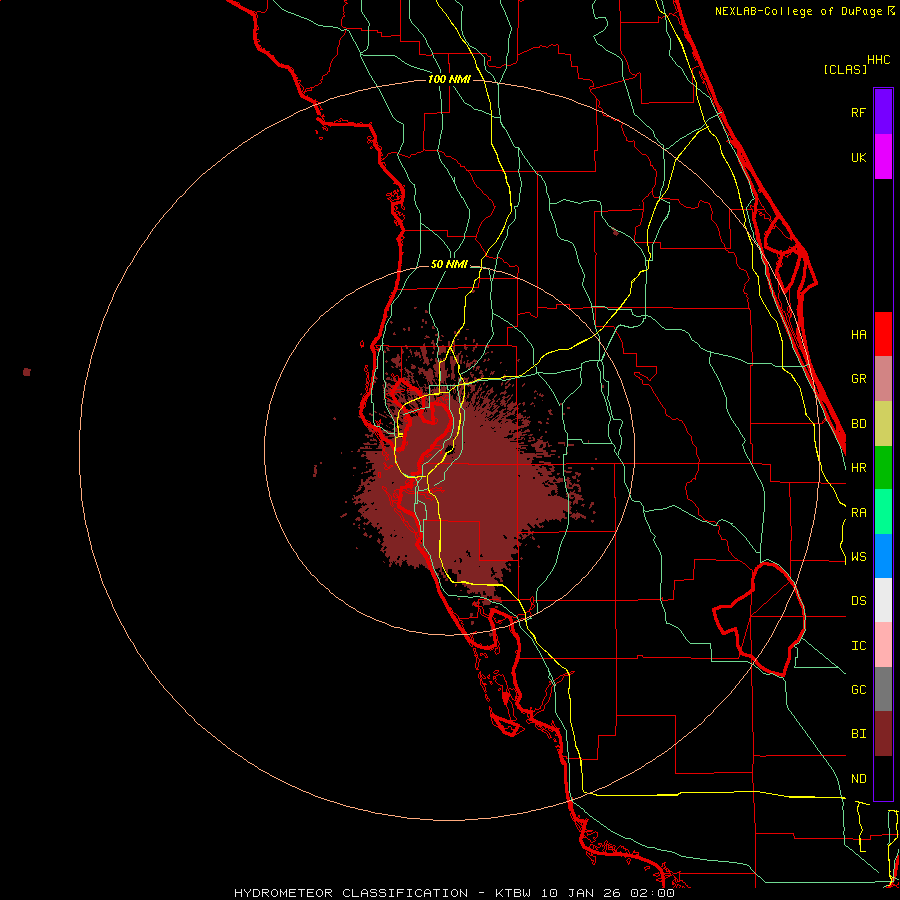
Task: Click the RF legend label
Action: (x=858, y=112)
